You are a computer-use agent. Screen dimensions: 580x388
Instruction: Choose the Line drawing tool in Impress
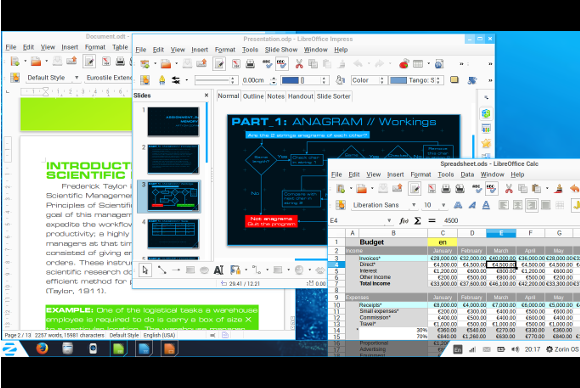point(162,270)
